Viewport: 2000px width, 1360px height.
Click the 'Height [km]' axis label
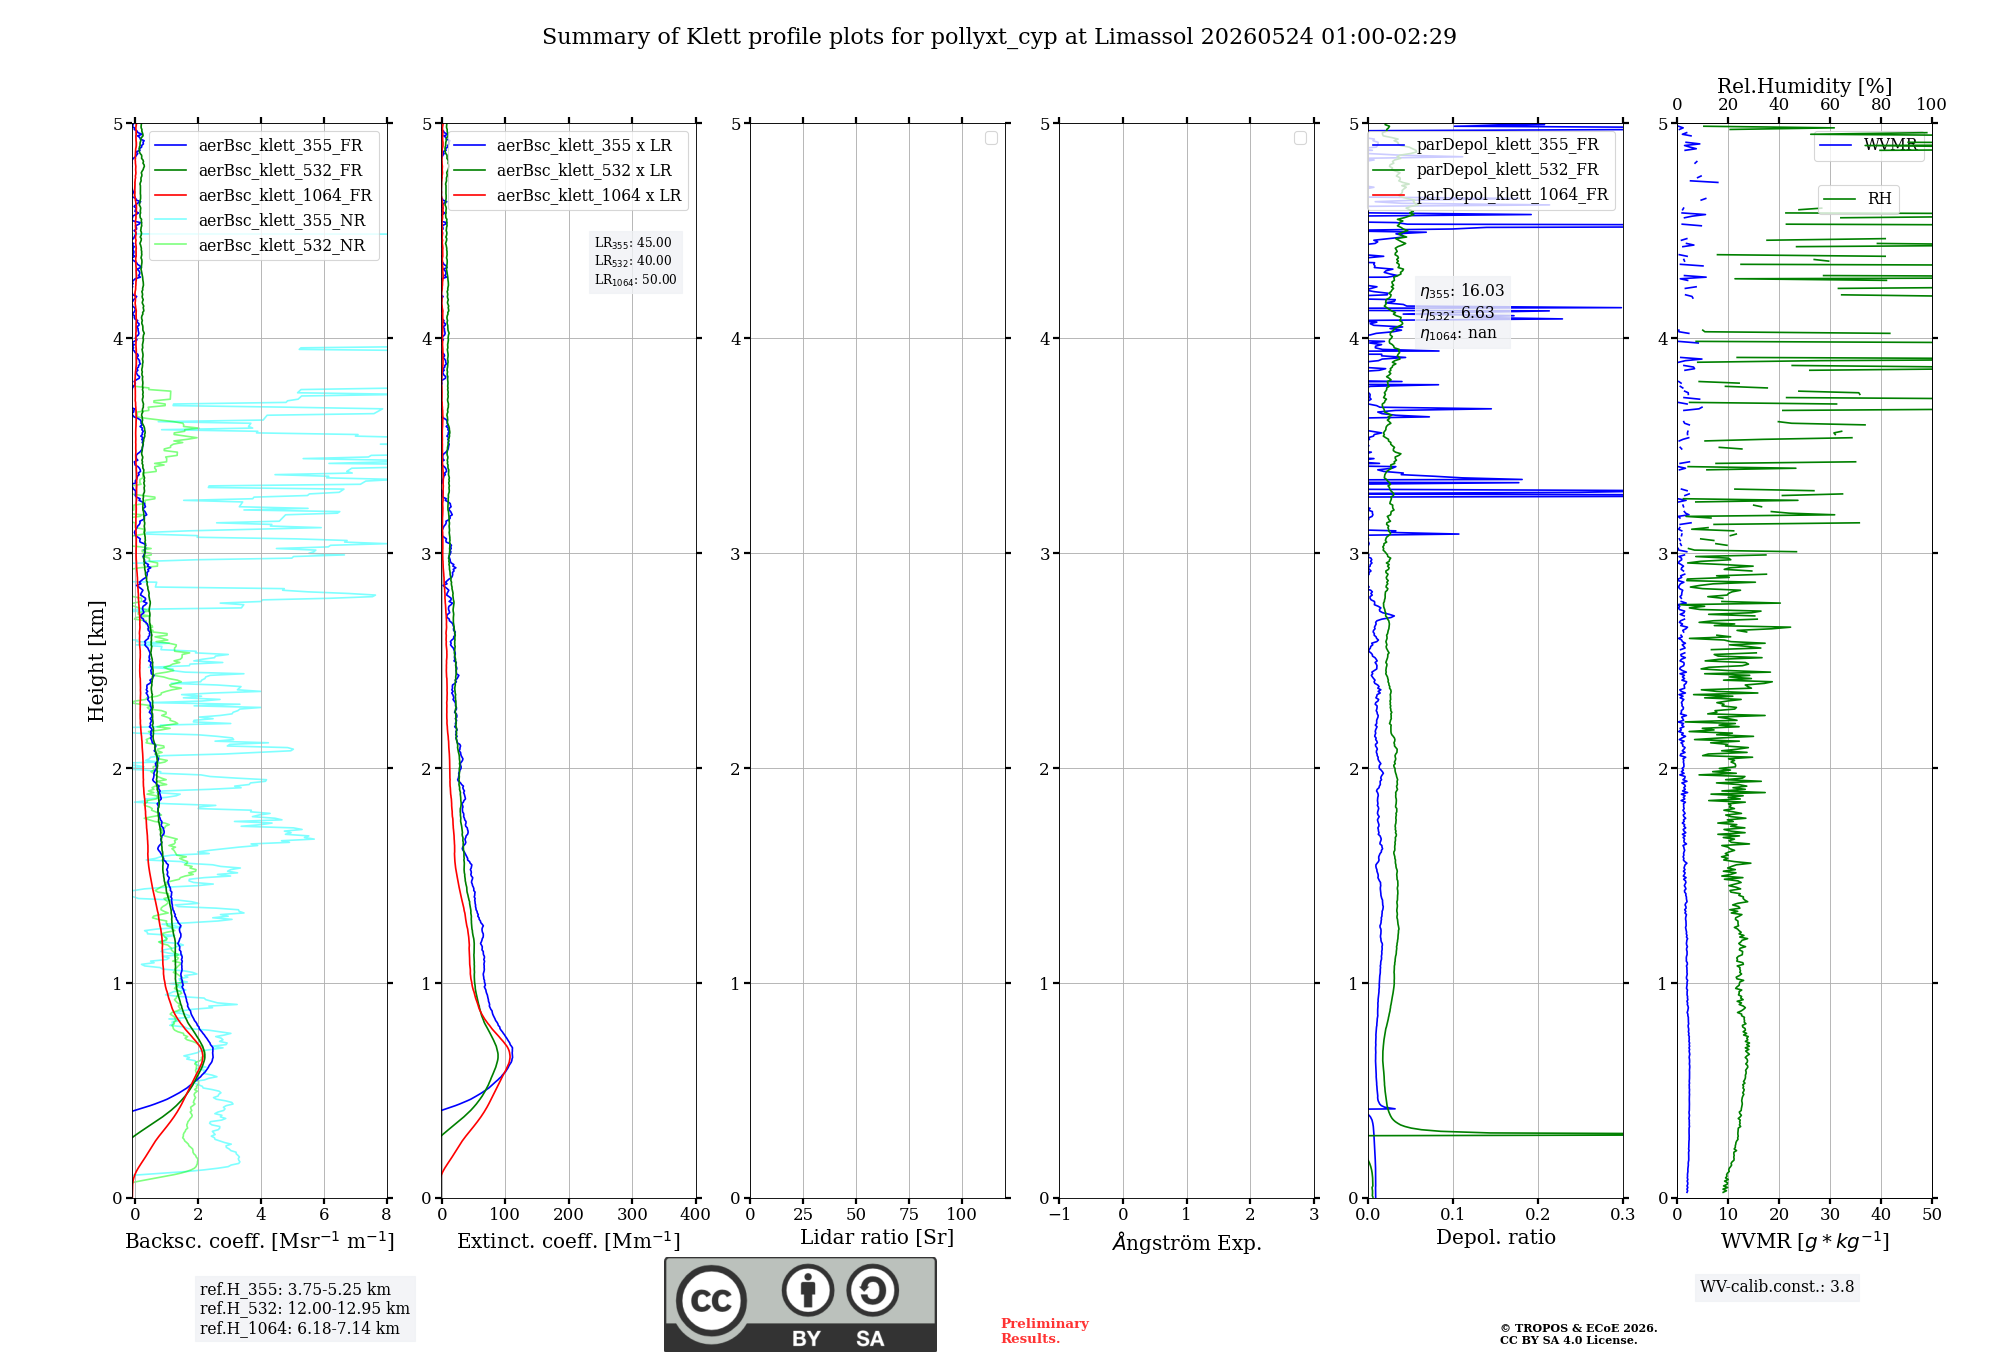click(x=96, y=661)
